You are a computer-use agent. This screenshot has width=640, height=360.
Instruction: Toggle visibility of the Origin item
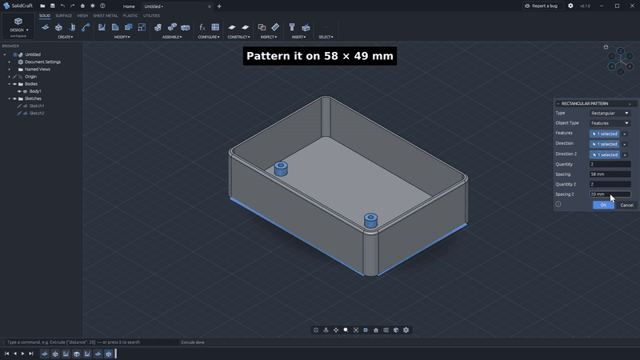15,77
